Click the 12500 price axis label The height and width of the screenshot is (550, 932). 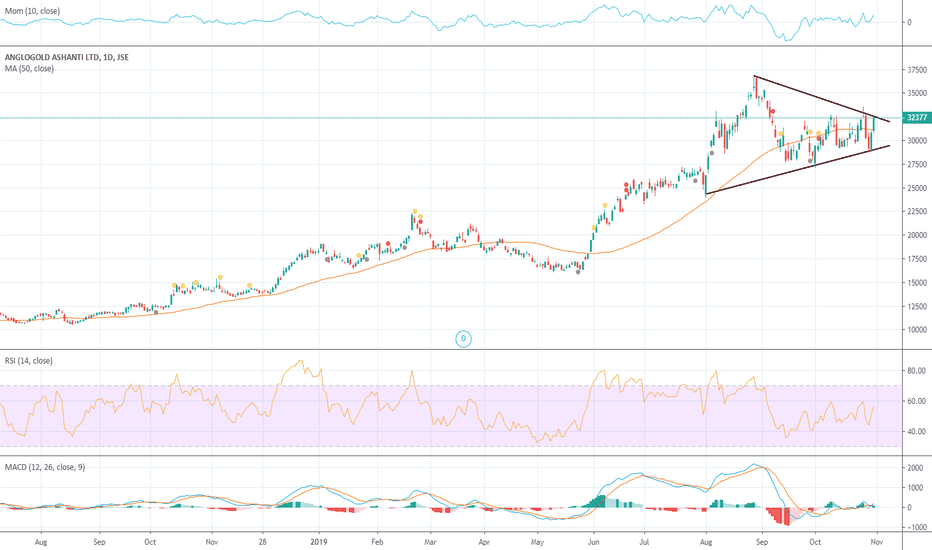[x=917, y=307]
